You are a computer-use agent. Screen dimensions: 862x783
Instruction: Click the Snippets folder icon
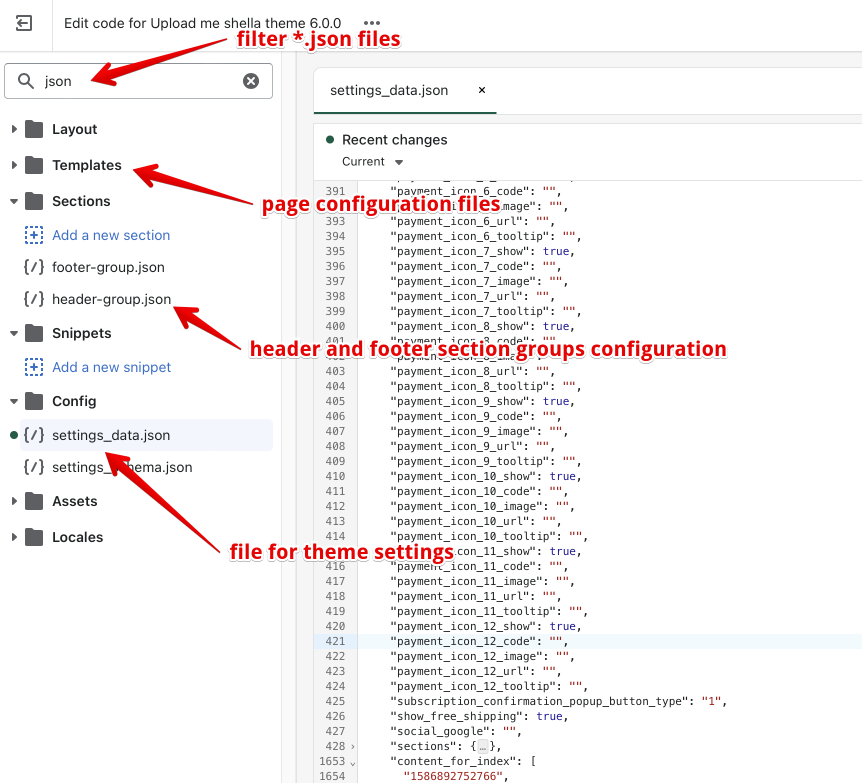click(34, 333)
